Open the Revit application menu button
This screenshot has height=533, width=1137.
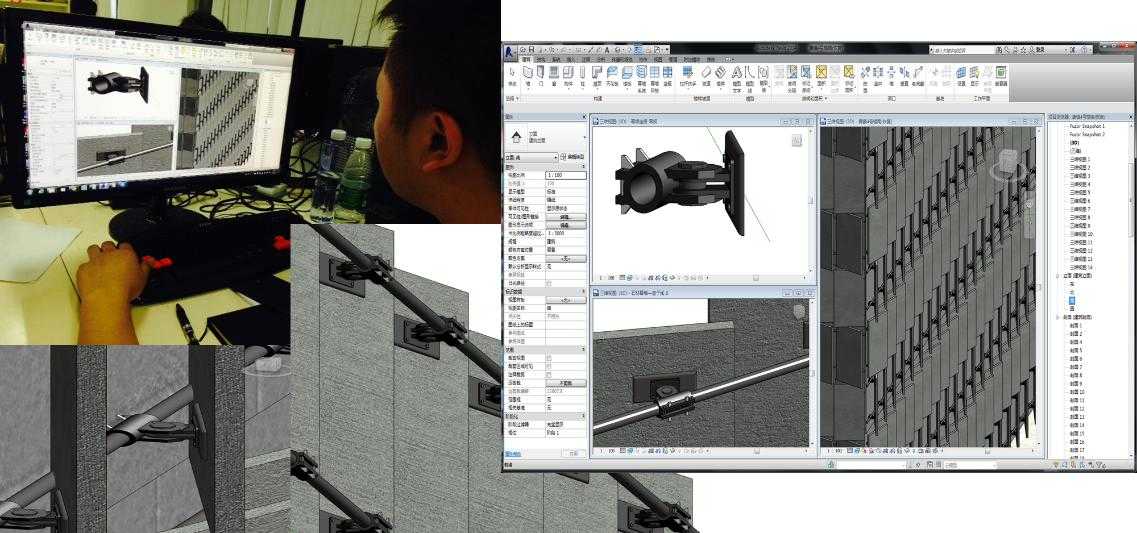(512, 50)
